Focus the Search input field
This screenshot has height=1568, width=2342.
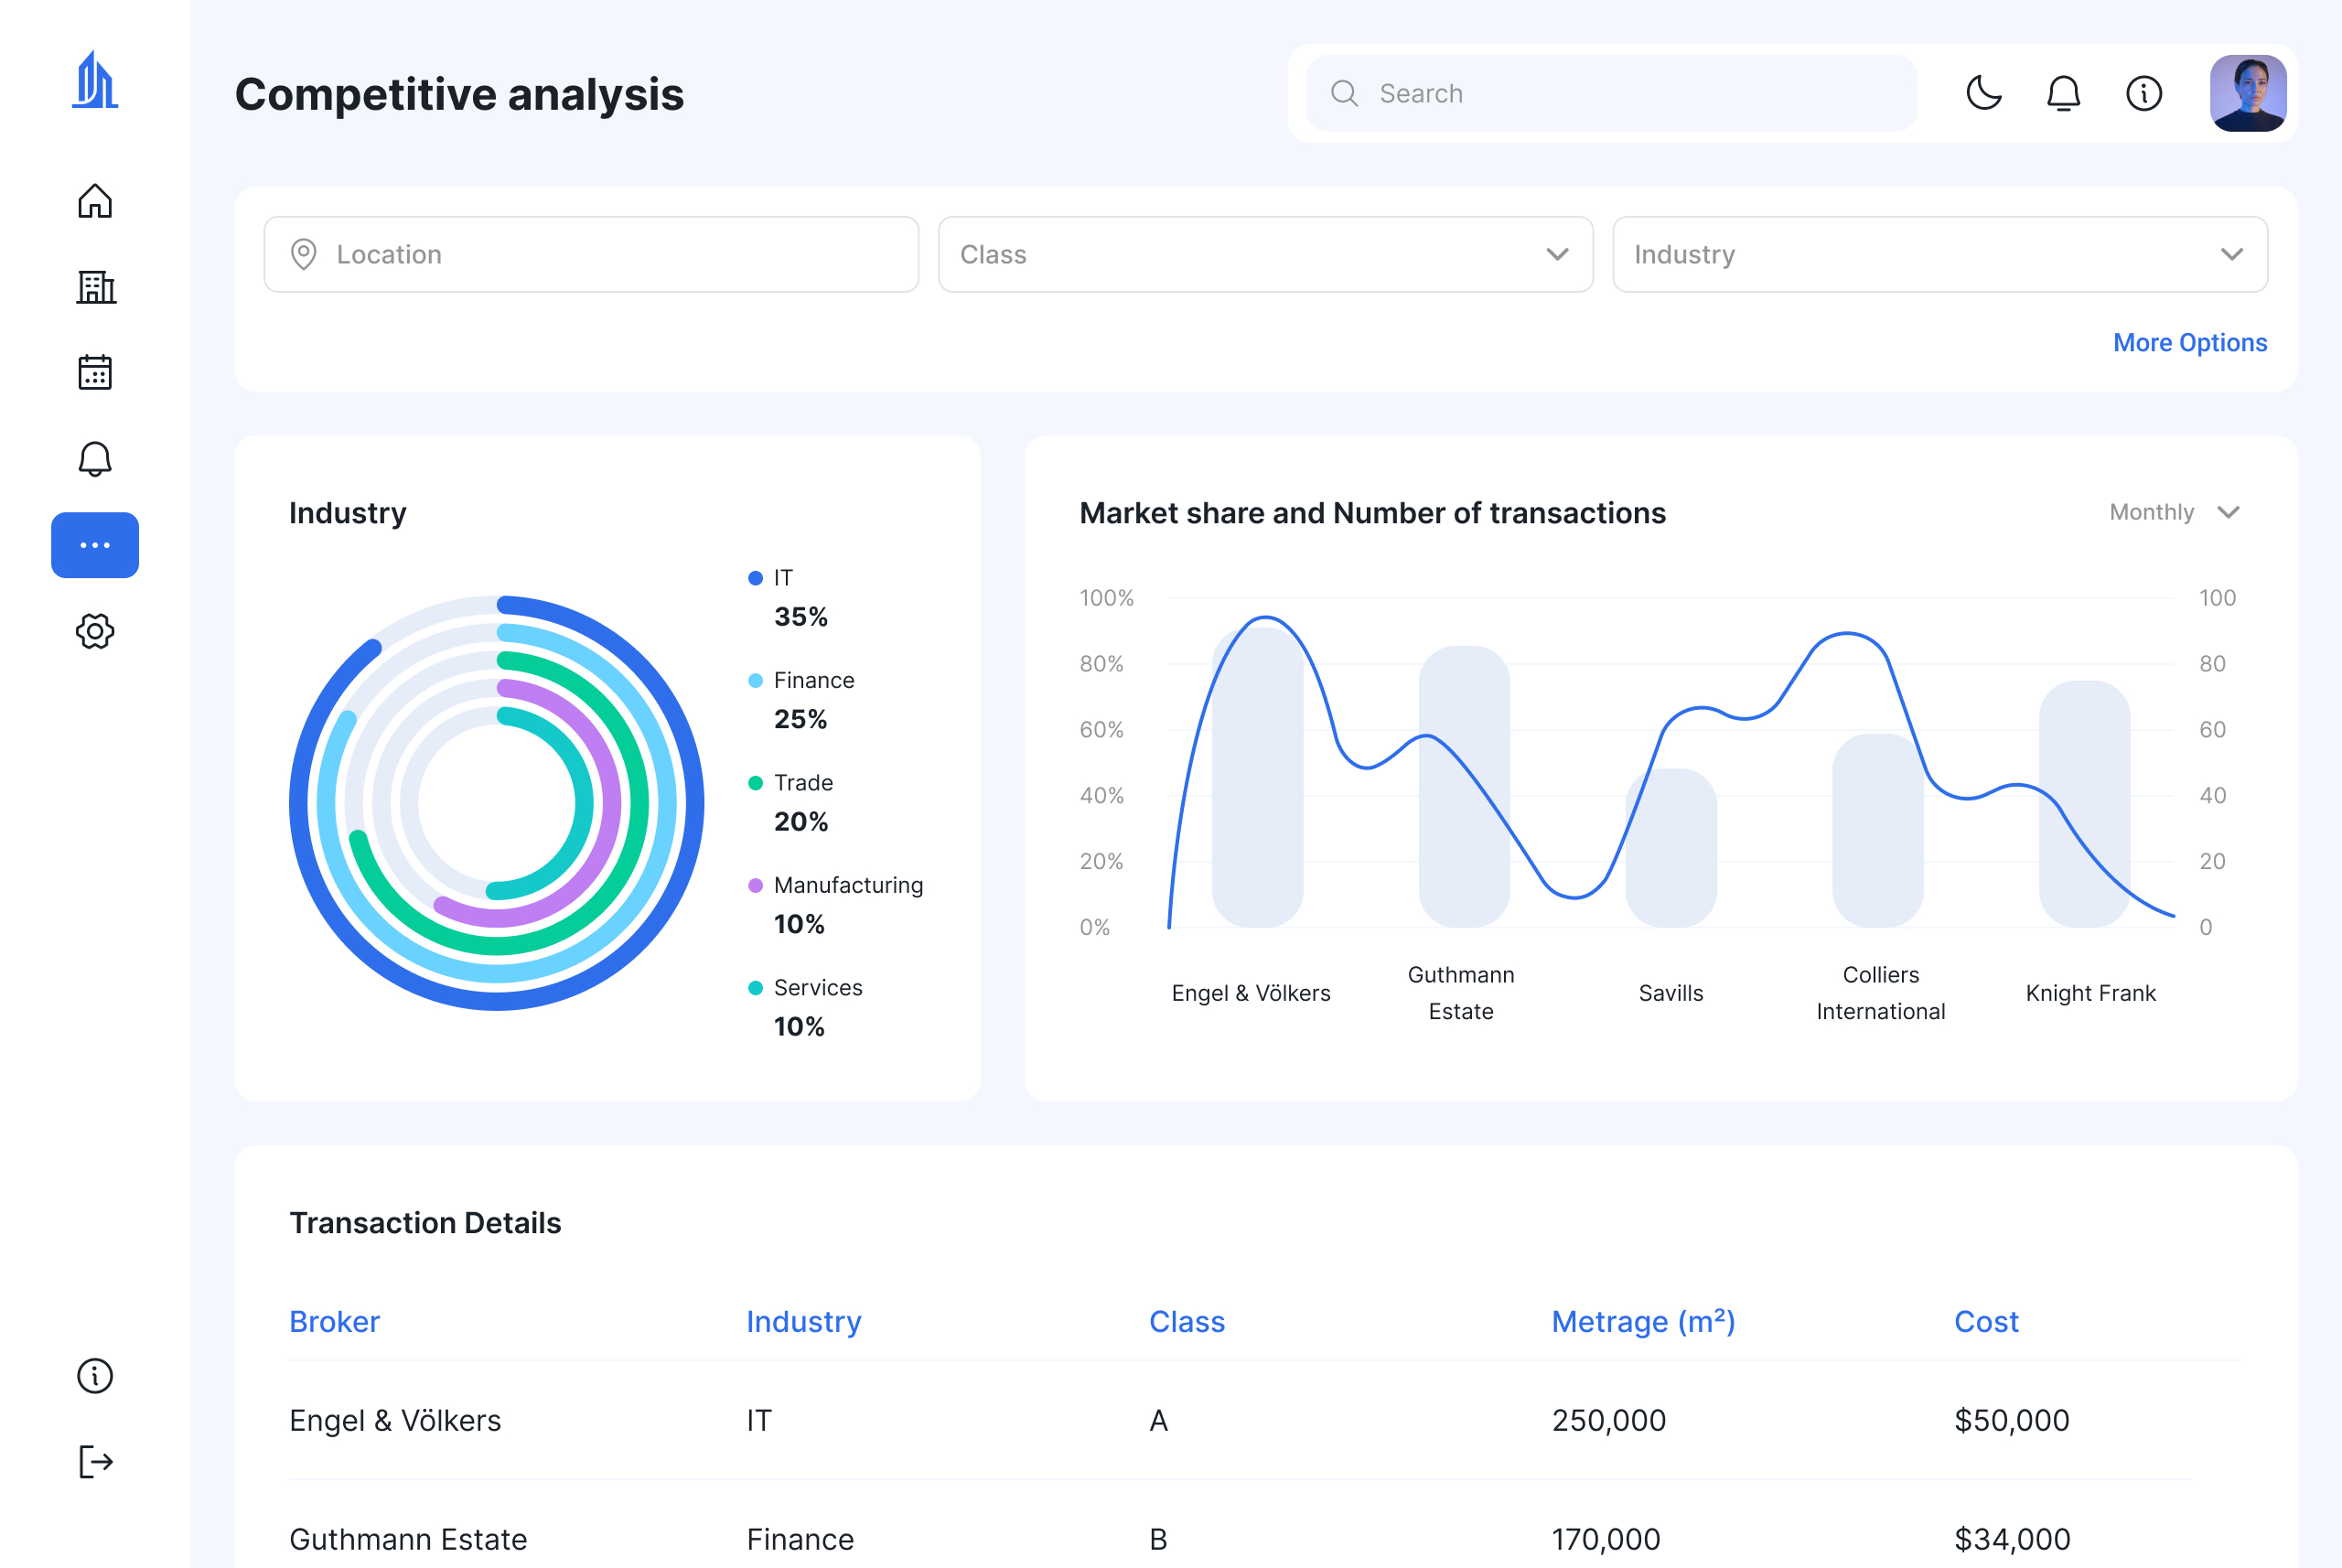pos(1611,93)
